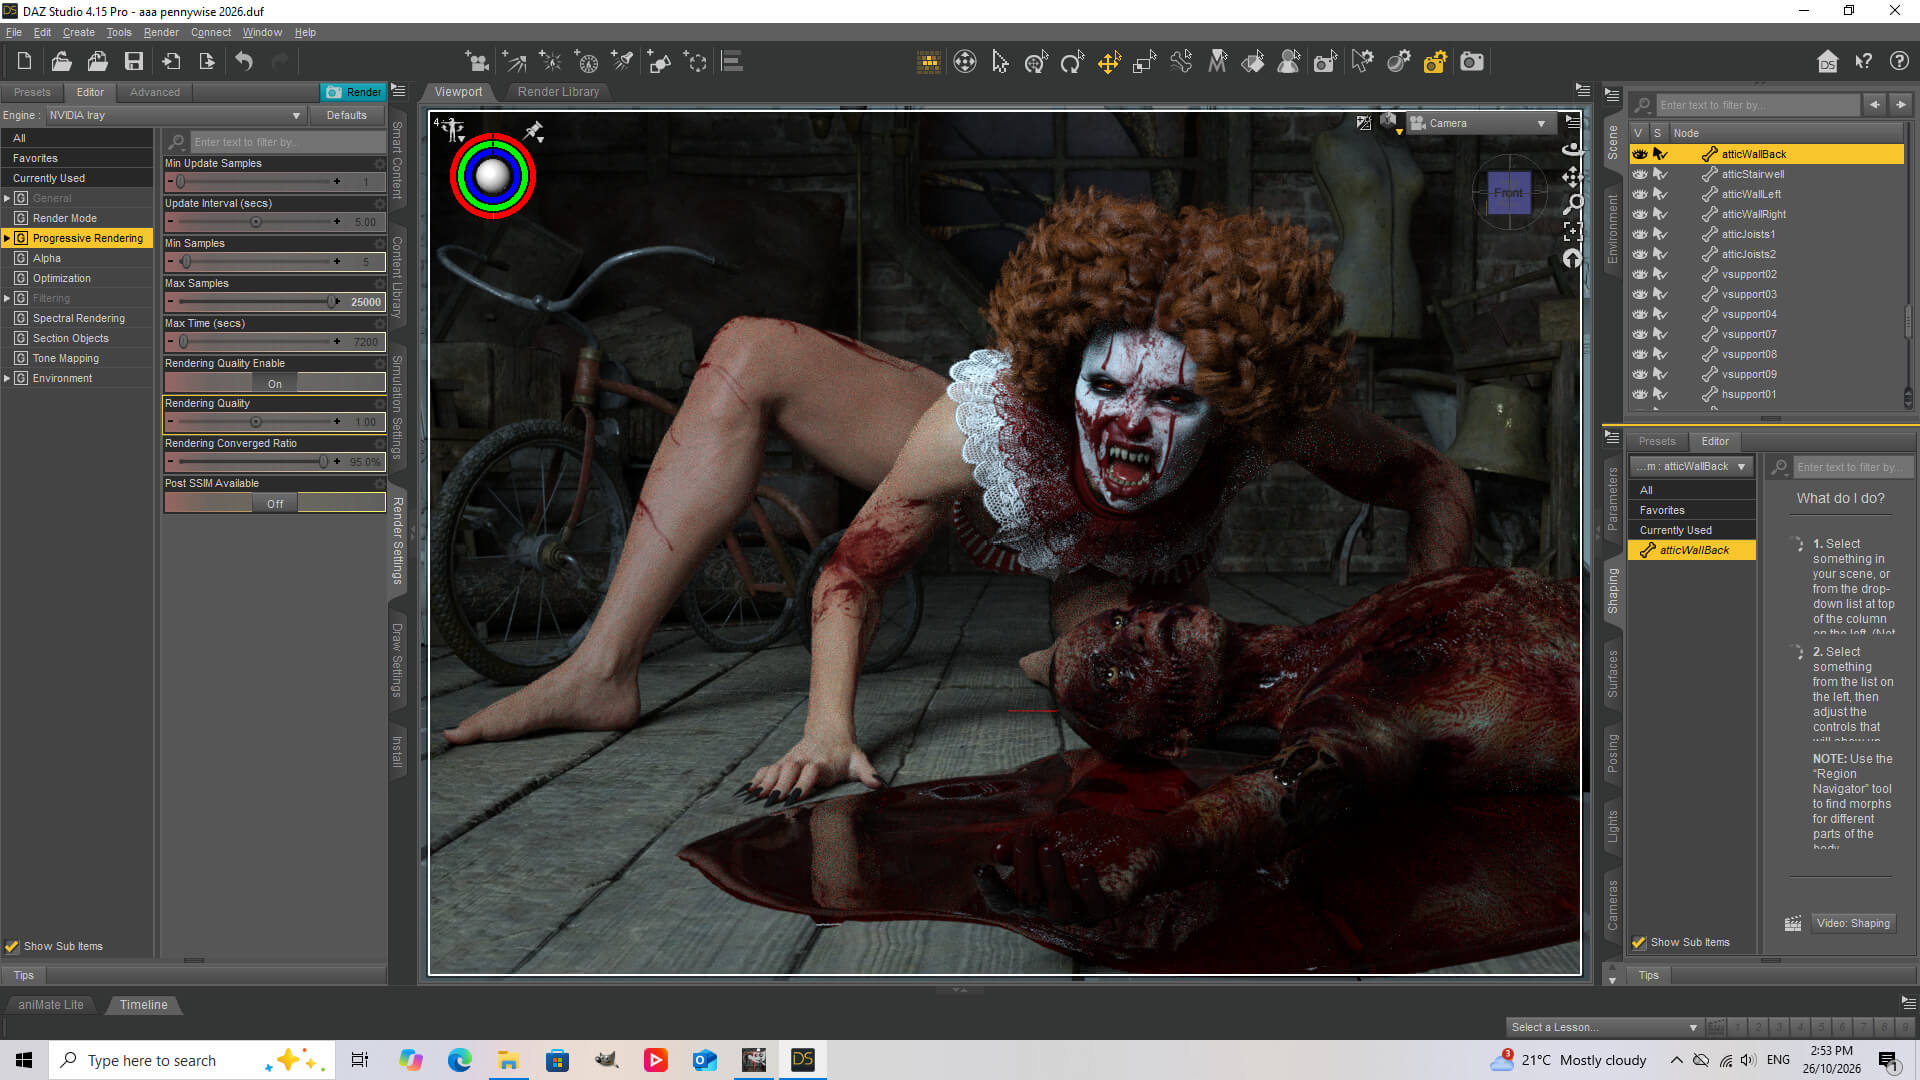Toggle visibility eye of atticWallBack
The height and width of the screenshot is (1080, 1920).
click(1640, 154)
